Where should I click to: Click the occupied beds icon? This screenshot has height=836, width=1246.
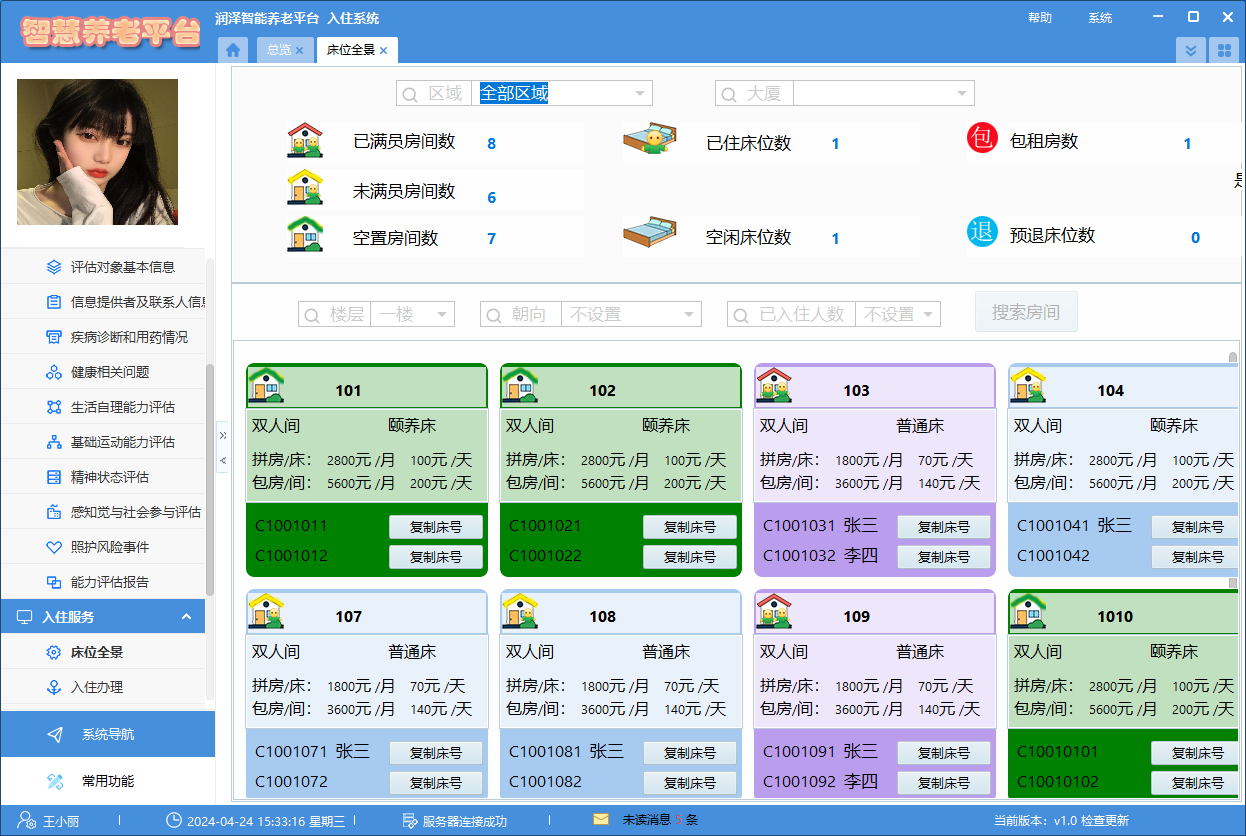tap(650, 139)
